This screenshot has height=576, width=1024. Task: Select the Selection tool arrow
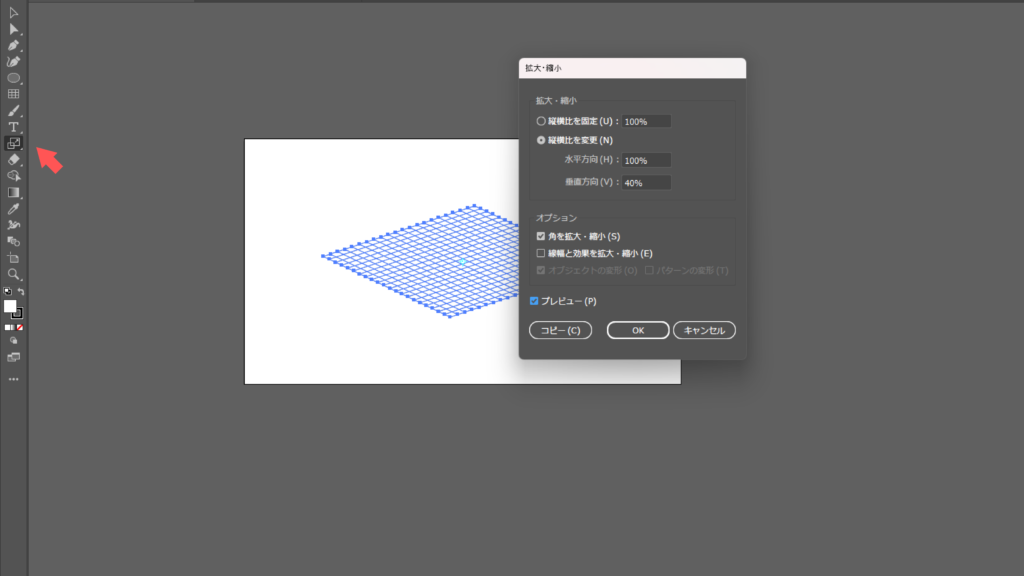click(14, 12)
